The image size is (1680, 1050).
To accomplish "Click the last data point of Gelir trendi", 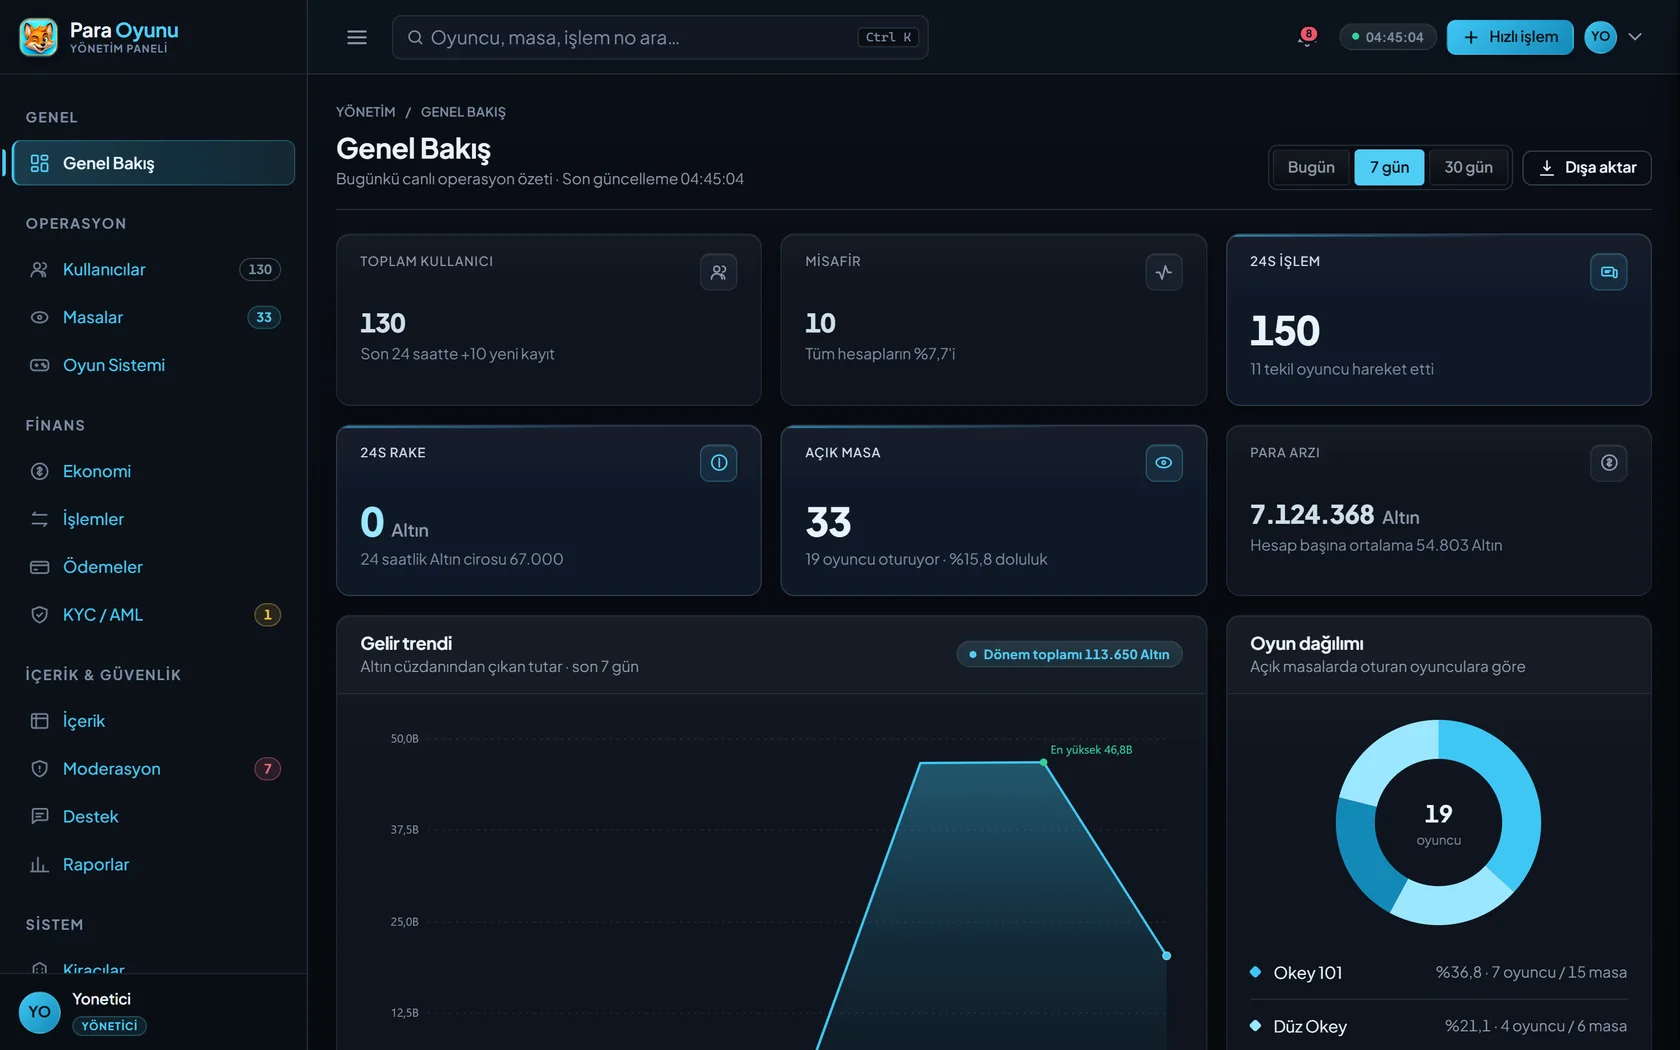I will click(x=1166, y=956).
